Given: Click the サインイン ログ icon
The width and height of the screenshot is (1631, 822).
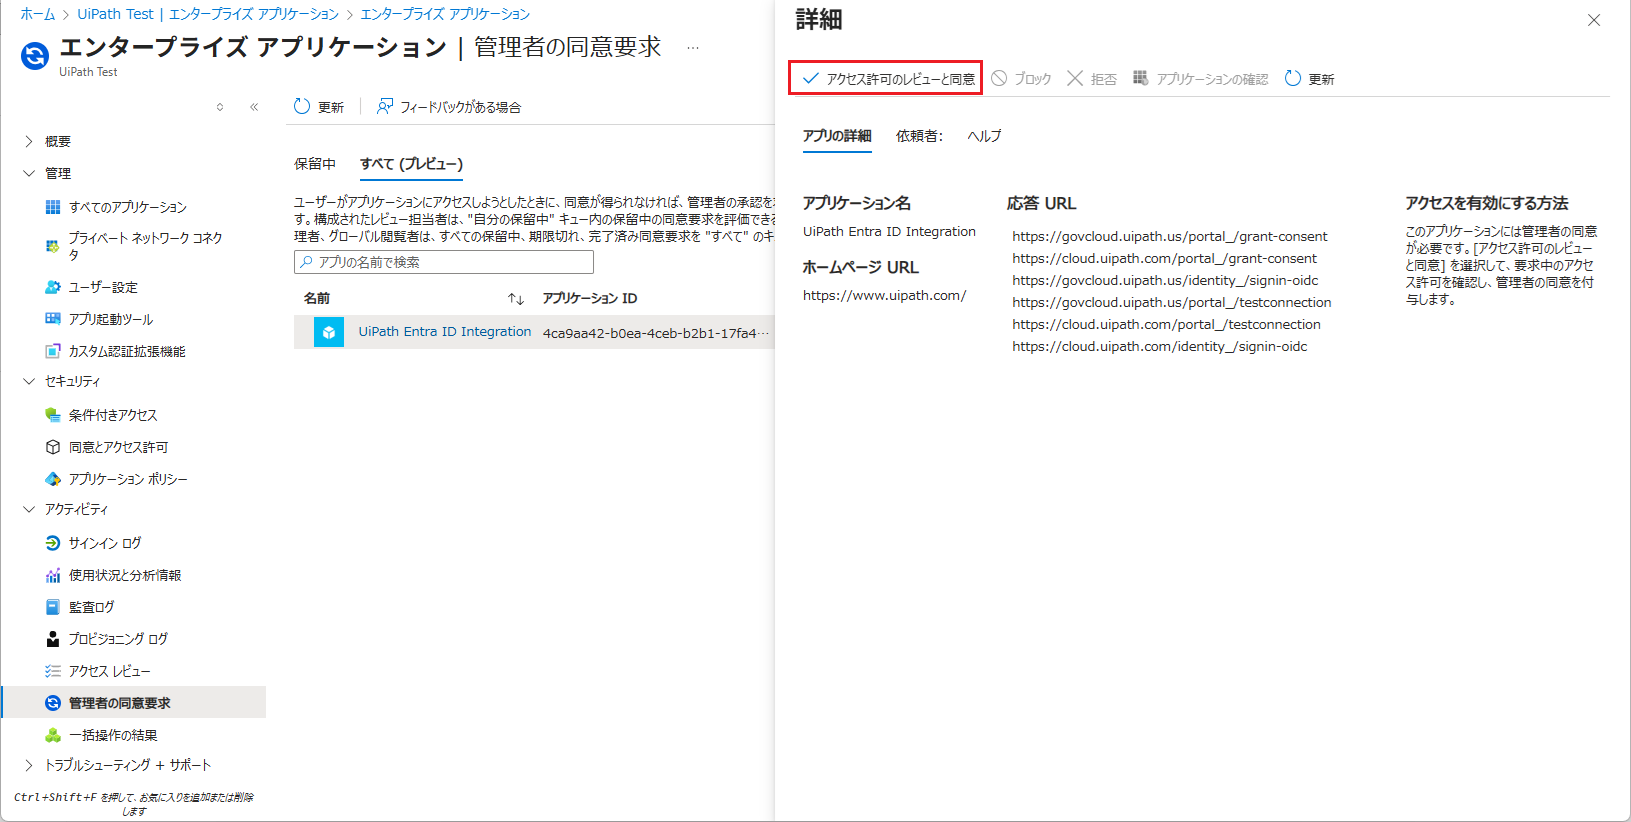Looking at the screenshot, I should click(x=53, y=543).
